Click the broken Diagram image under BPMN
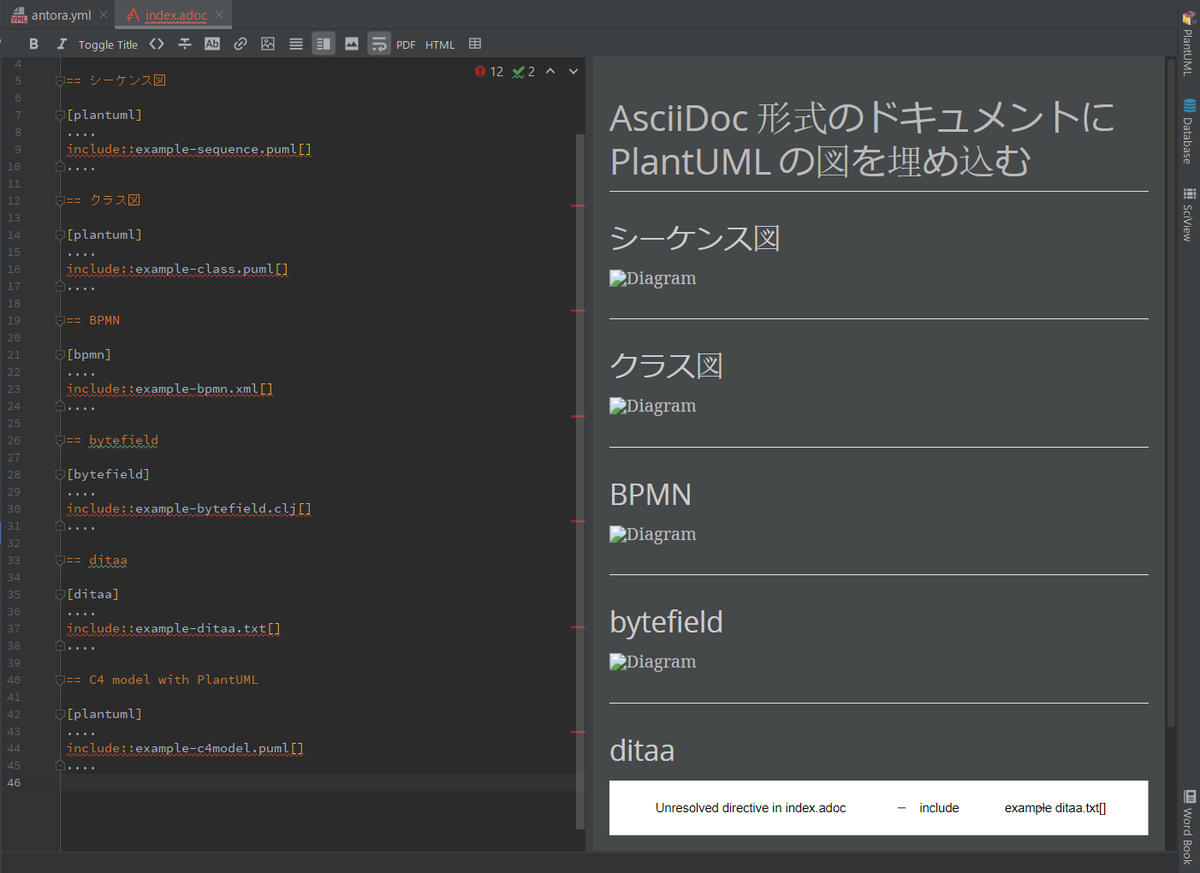Image resolution: width=1200 pixels, height=873 pixels. (653, 534)
